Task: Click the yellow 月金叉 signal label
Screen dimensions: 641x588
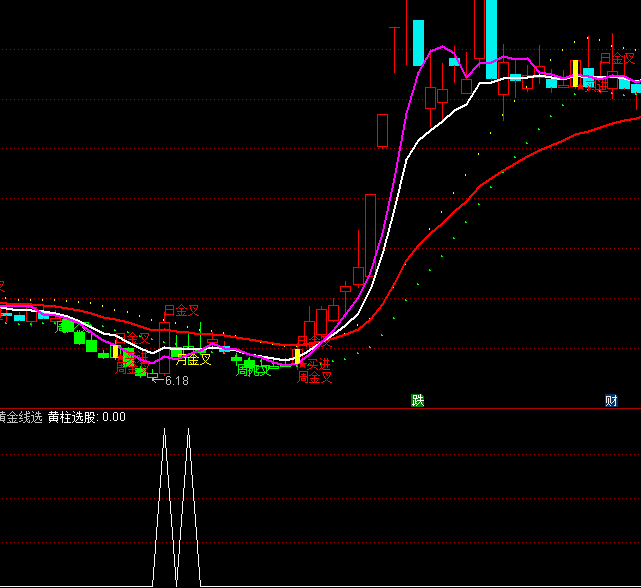Action: (193, 360)
